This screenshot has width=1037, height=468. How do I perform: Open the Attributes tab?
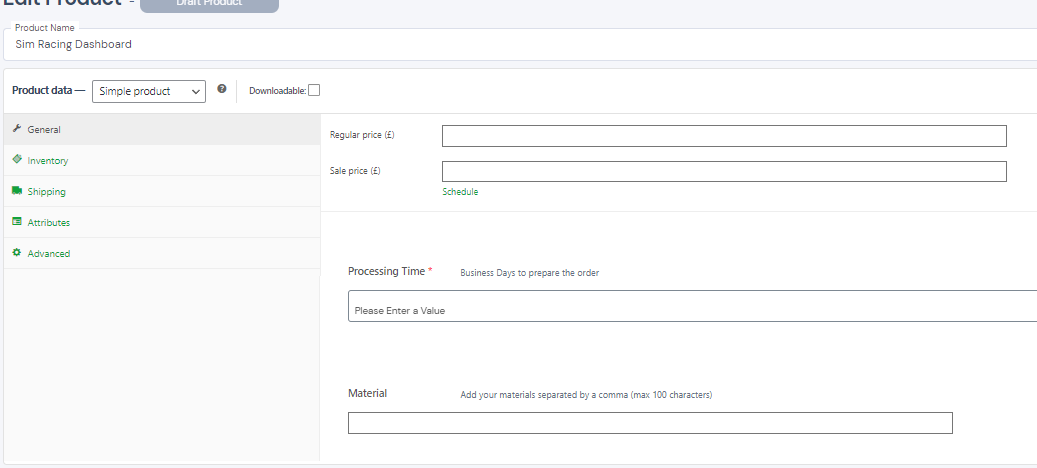pyautogui.click(x=162, y=223)
